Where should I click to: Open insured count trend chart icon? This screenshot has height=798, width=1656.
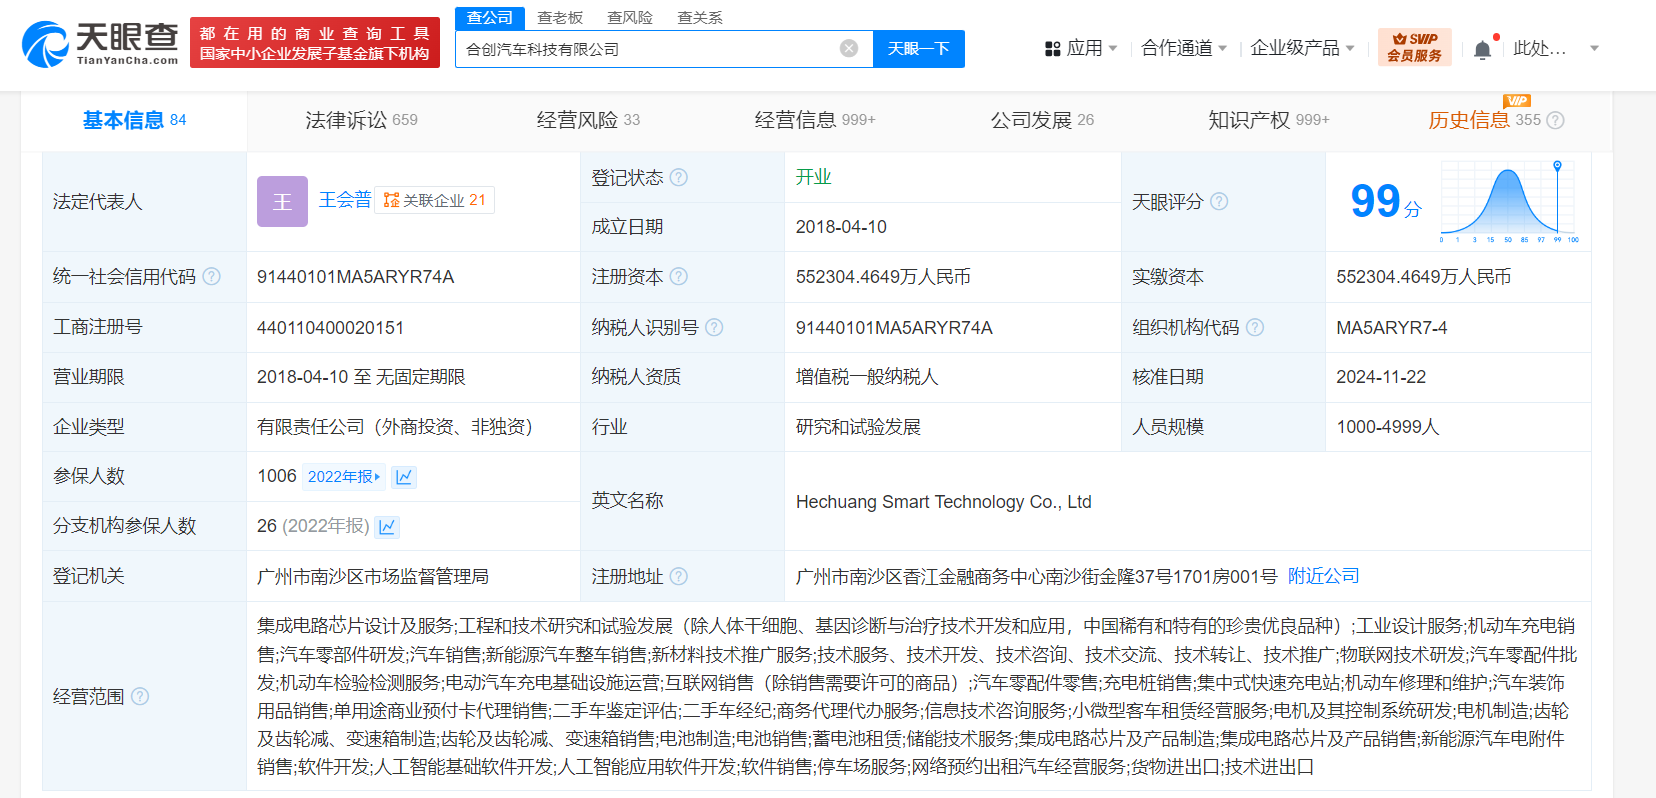click(404, 477)
